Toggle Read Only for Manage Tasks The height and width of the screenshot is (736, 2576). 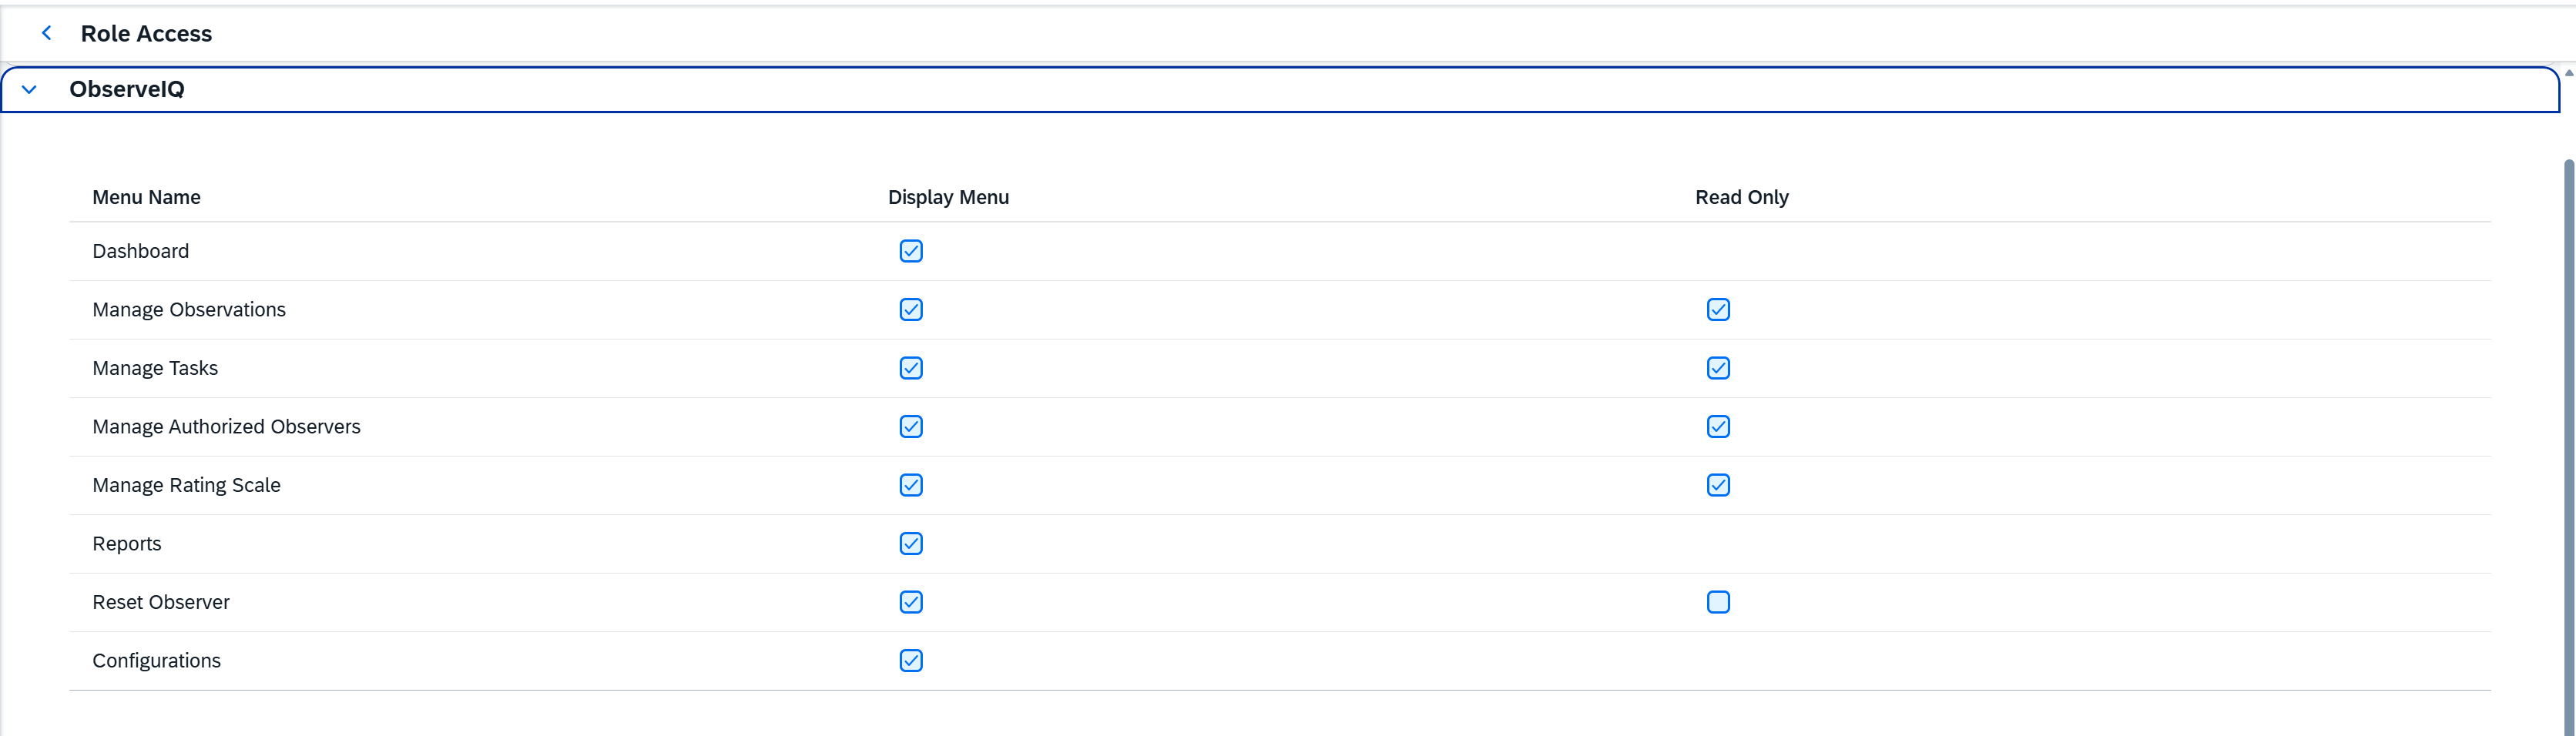click(1718, 368)
